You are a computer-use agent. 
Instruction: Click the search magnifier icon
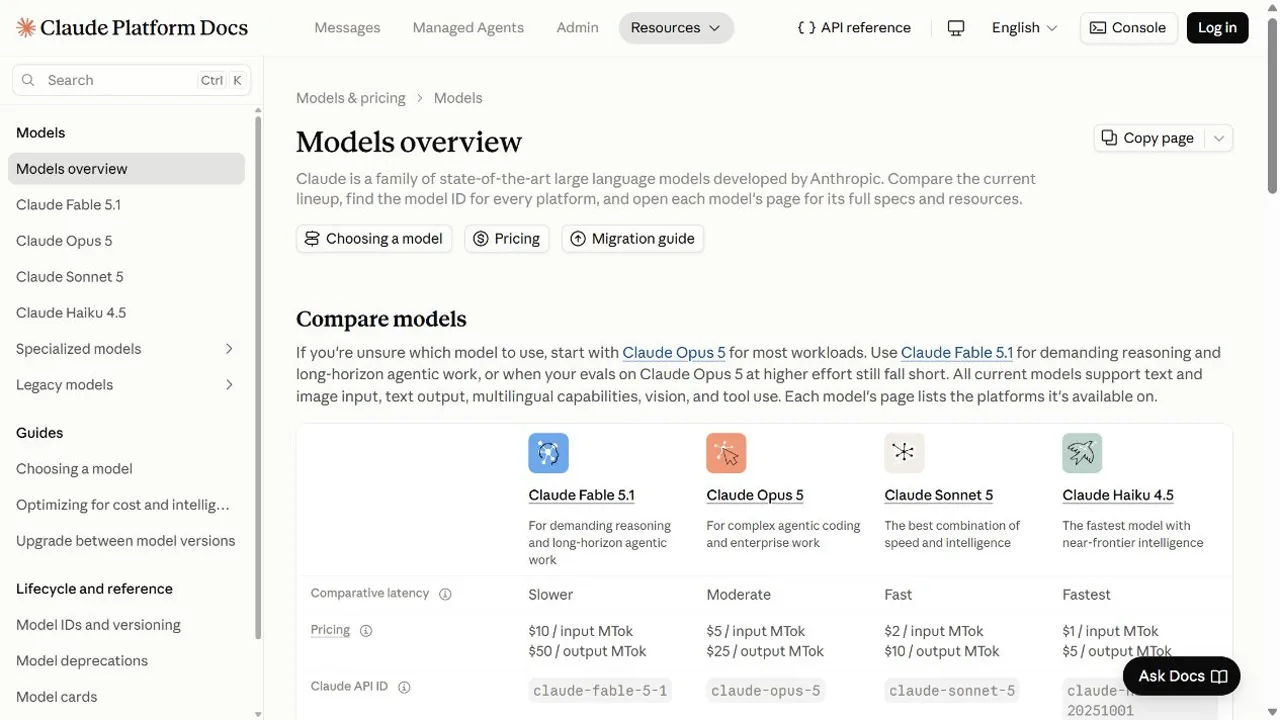click(x=28, y=80)
